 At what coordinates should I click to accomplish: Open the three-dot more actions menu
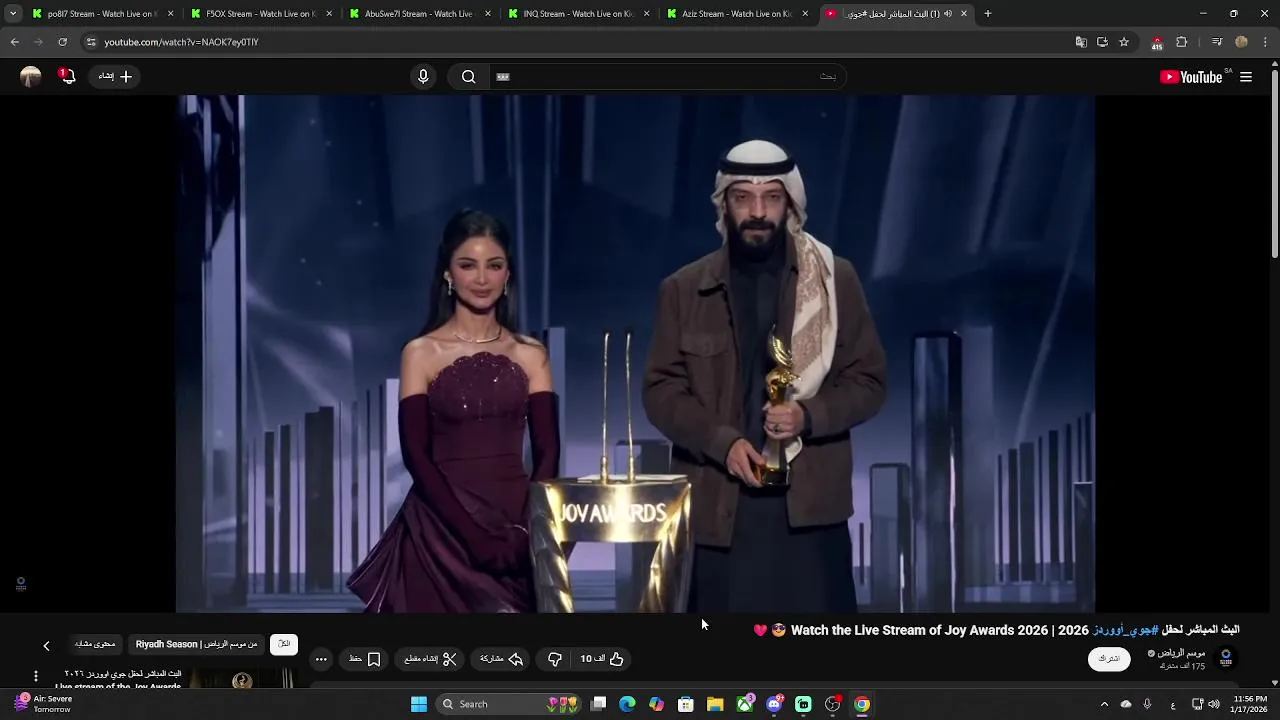click(x=321, y=659)
